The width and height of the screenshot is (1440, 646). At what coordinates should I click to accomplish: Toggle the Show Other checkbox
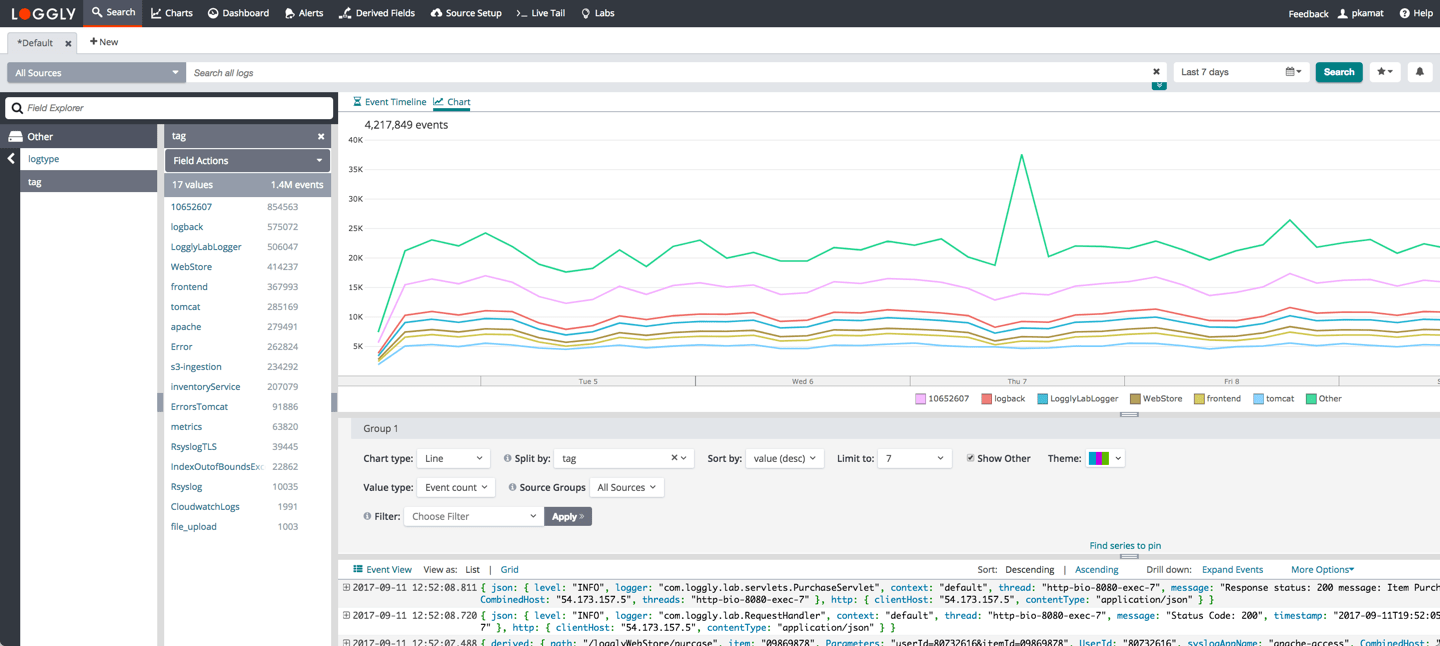click(x=970, y=458)
